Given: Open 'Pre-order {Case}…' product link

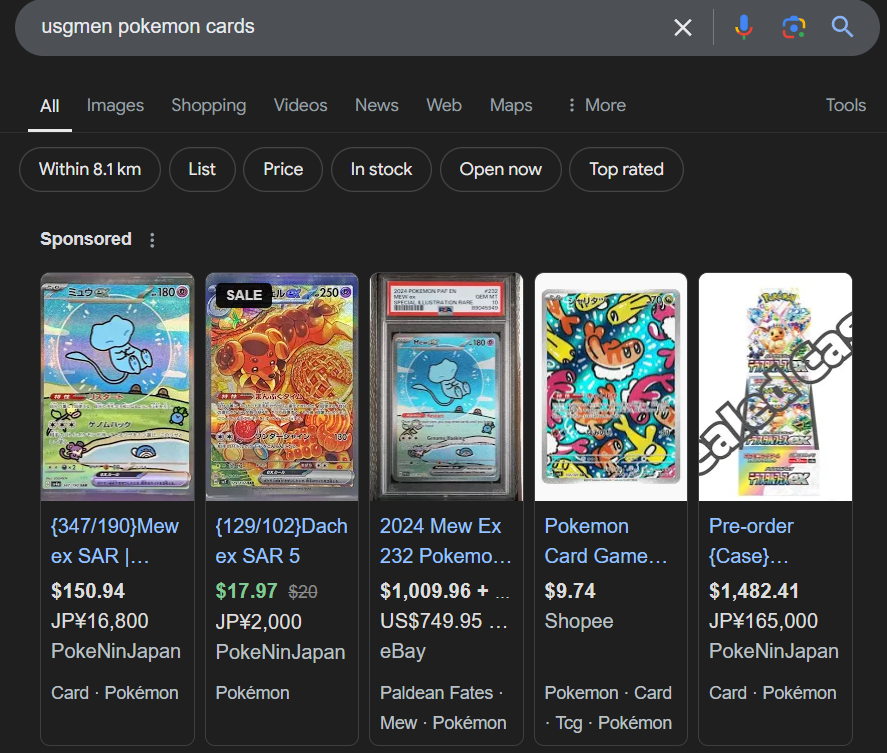Looking at the screenshot, I should (751, 541).
